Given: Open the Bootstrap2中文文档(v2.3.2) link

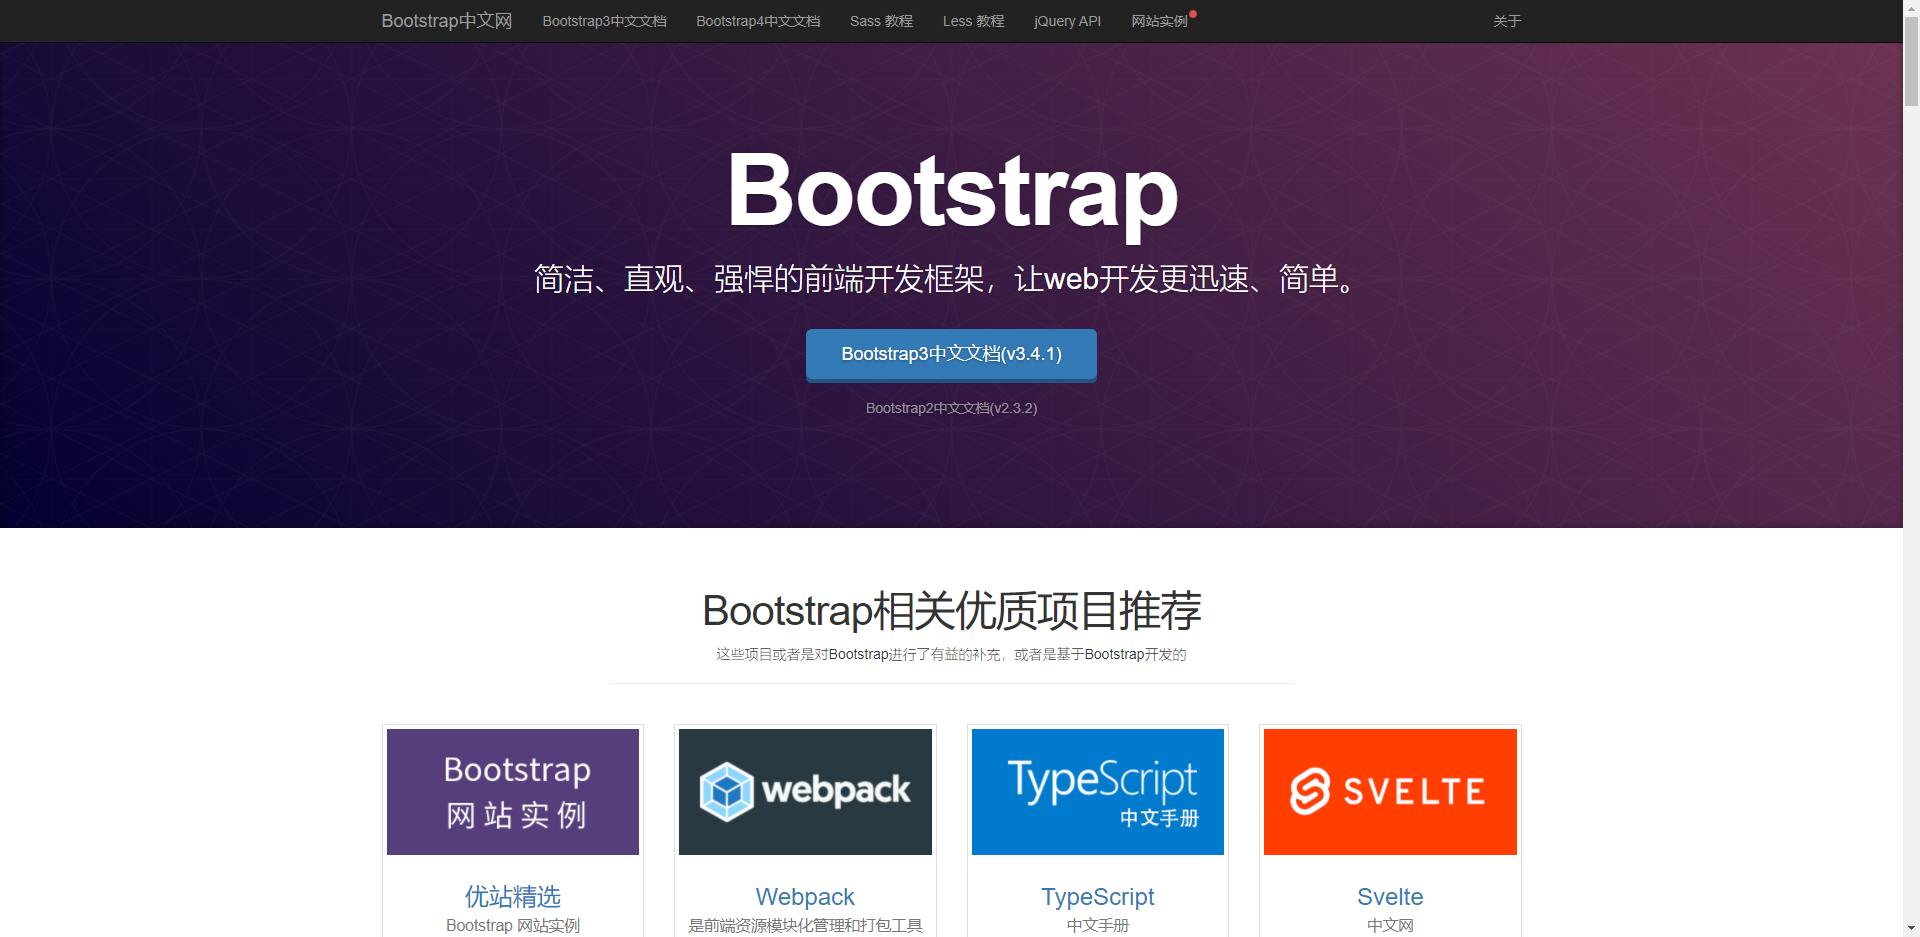Looking at the screenshot, I should pyautogui.click(x=951, y=408).
